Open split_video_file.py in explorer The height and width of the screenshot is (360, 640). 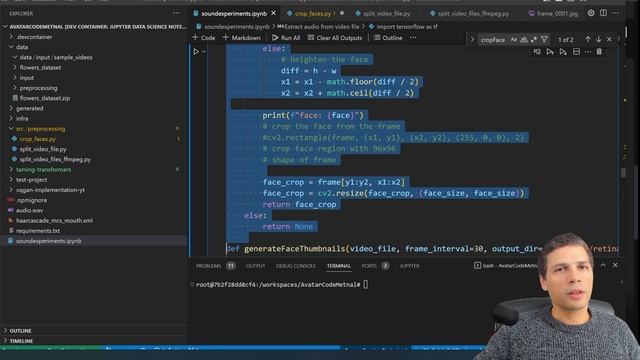(x=94, y=149)
